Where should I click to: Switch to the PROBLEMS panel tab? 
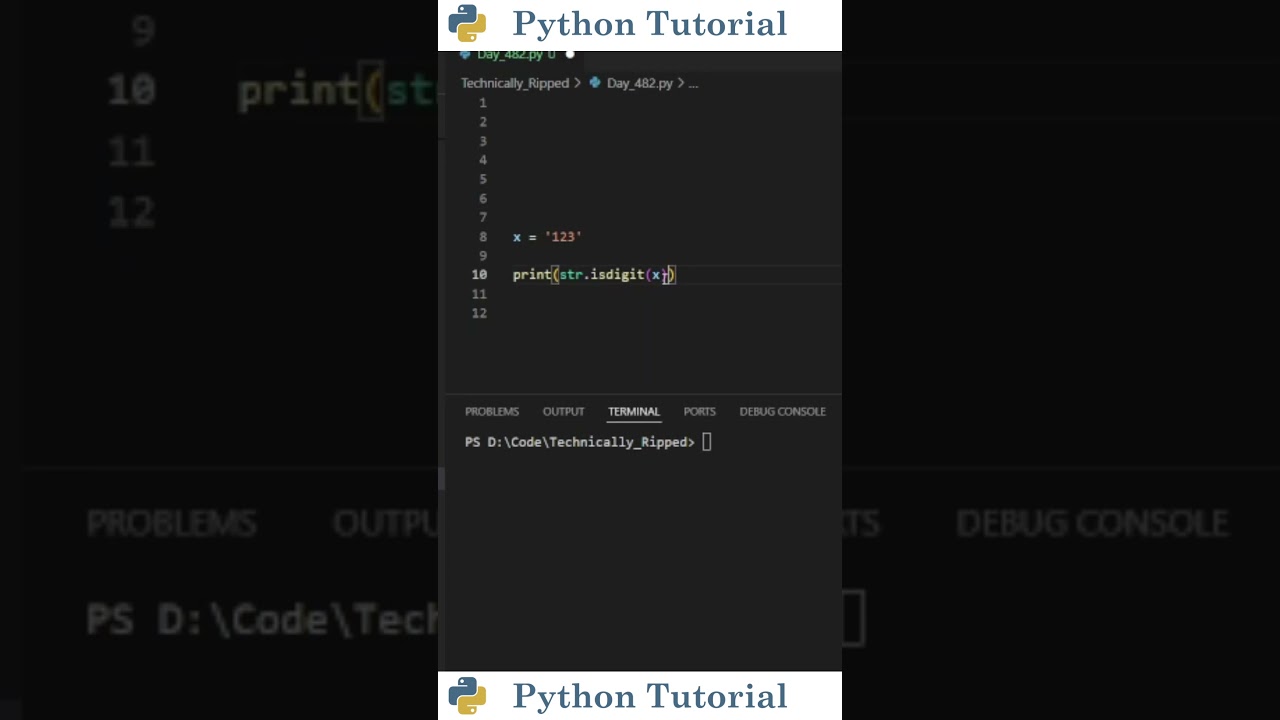[492, 411]
